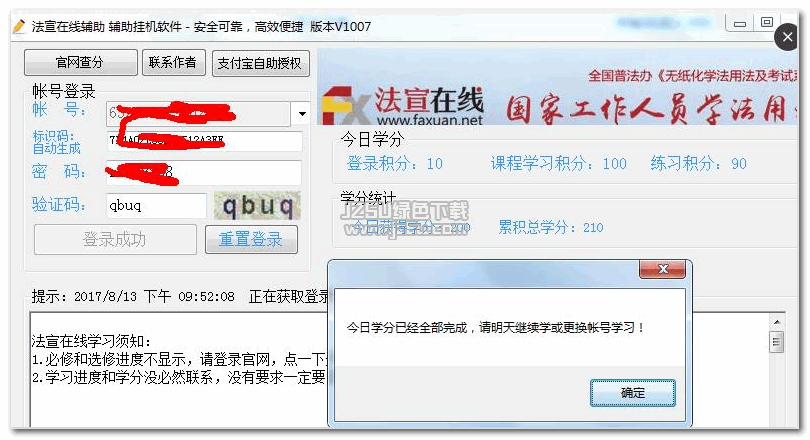
Task: Click the 密码 password input field
Action: tap(204, 172)
